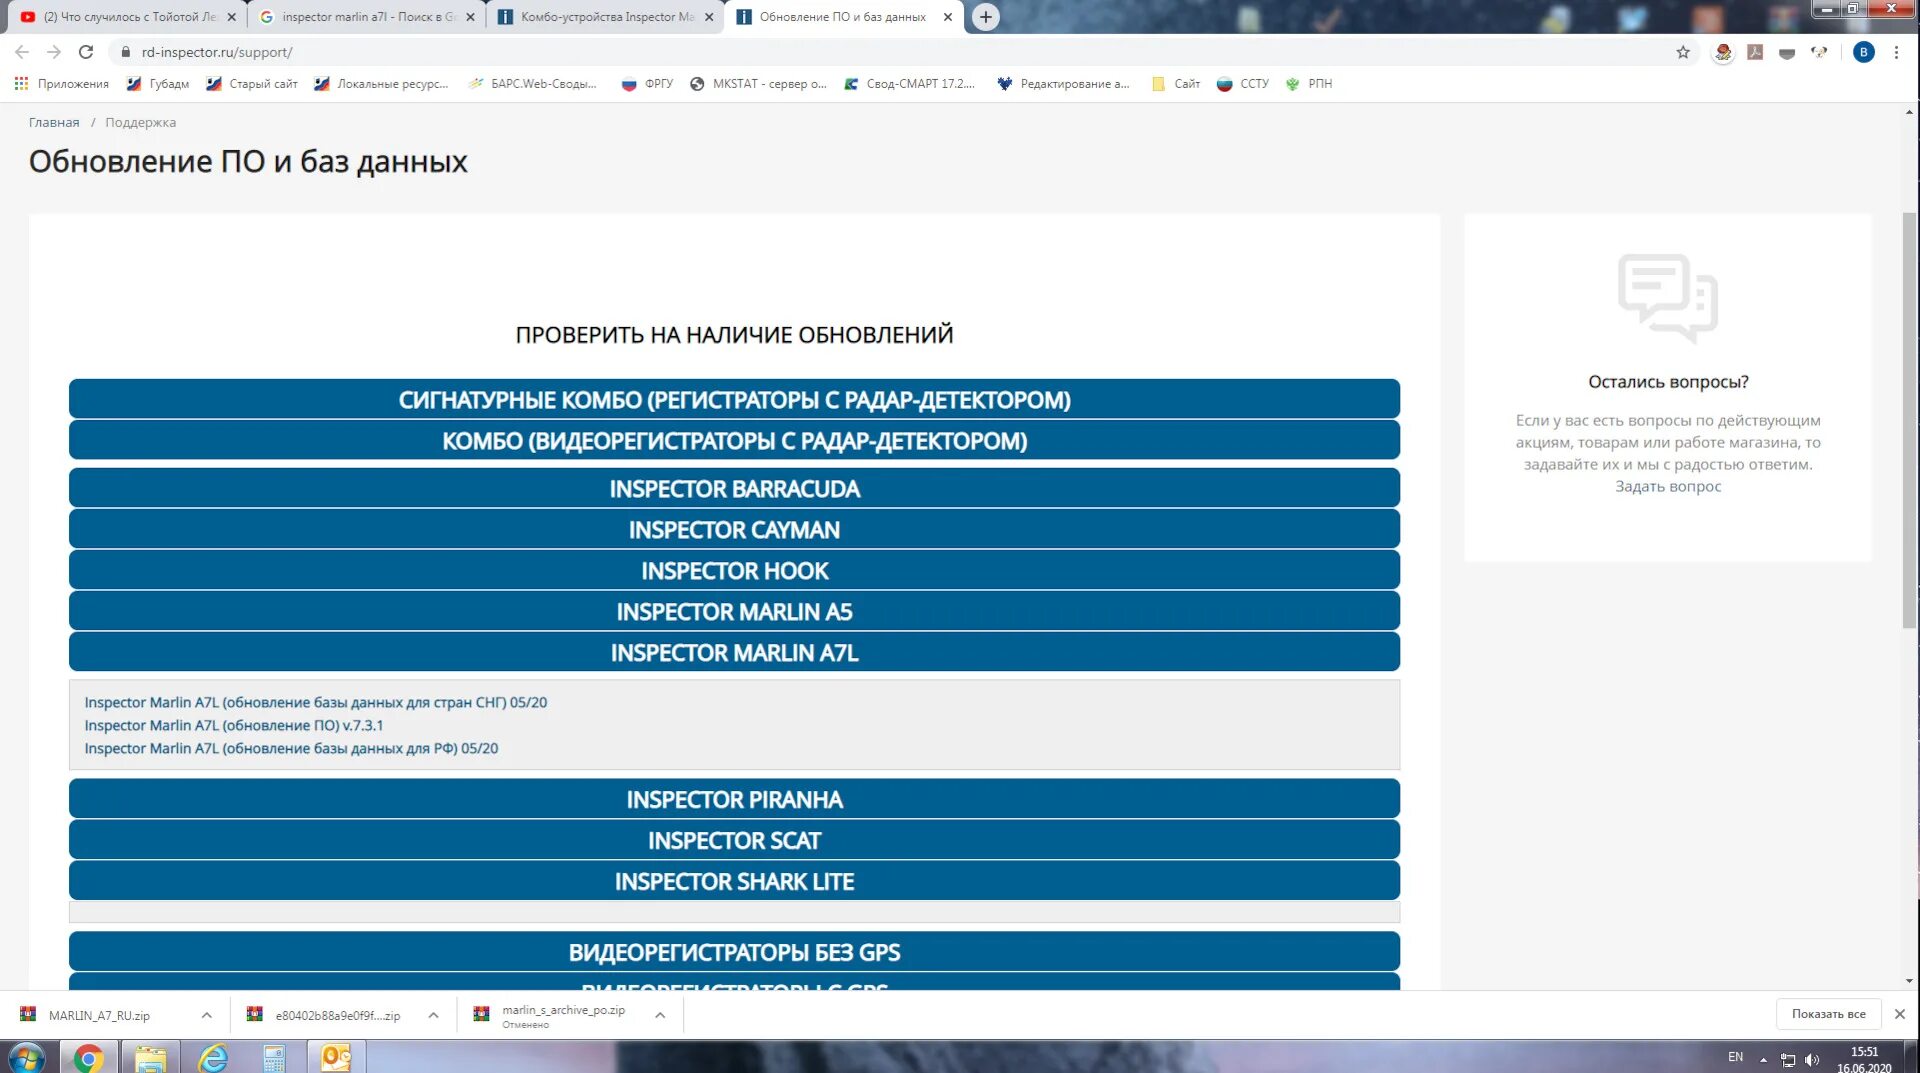Close the YouTube Toyota tab

231,17
